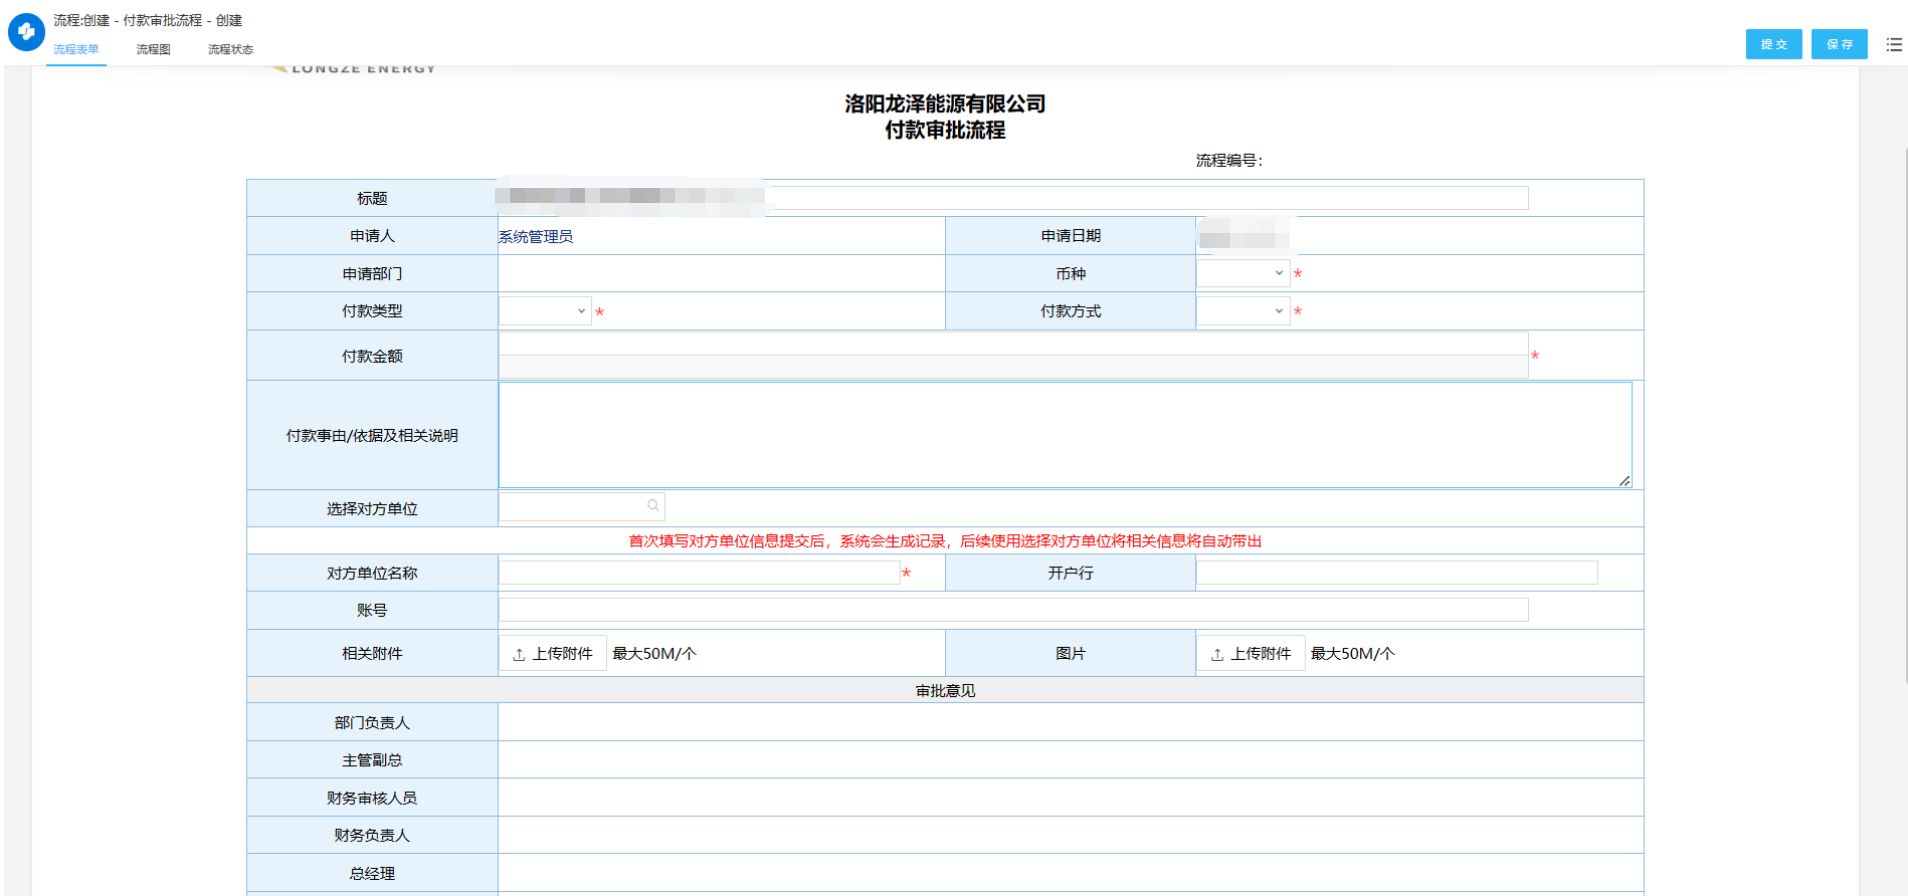Expand the 币种 dropdown
This screenshot has height=896, width=1908.
1242,273
